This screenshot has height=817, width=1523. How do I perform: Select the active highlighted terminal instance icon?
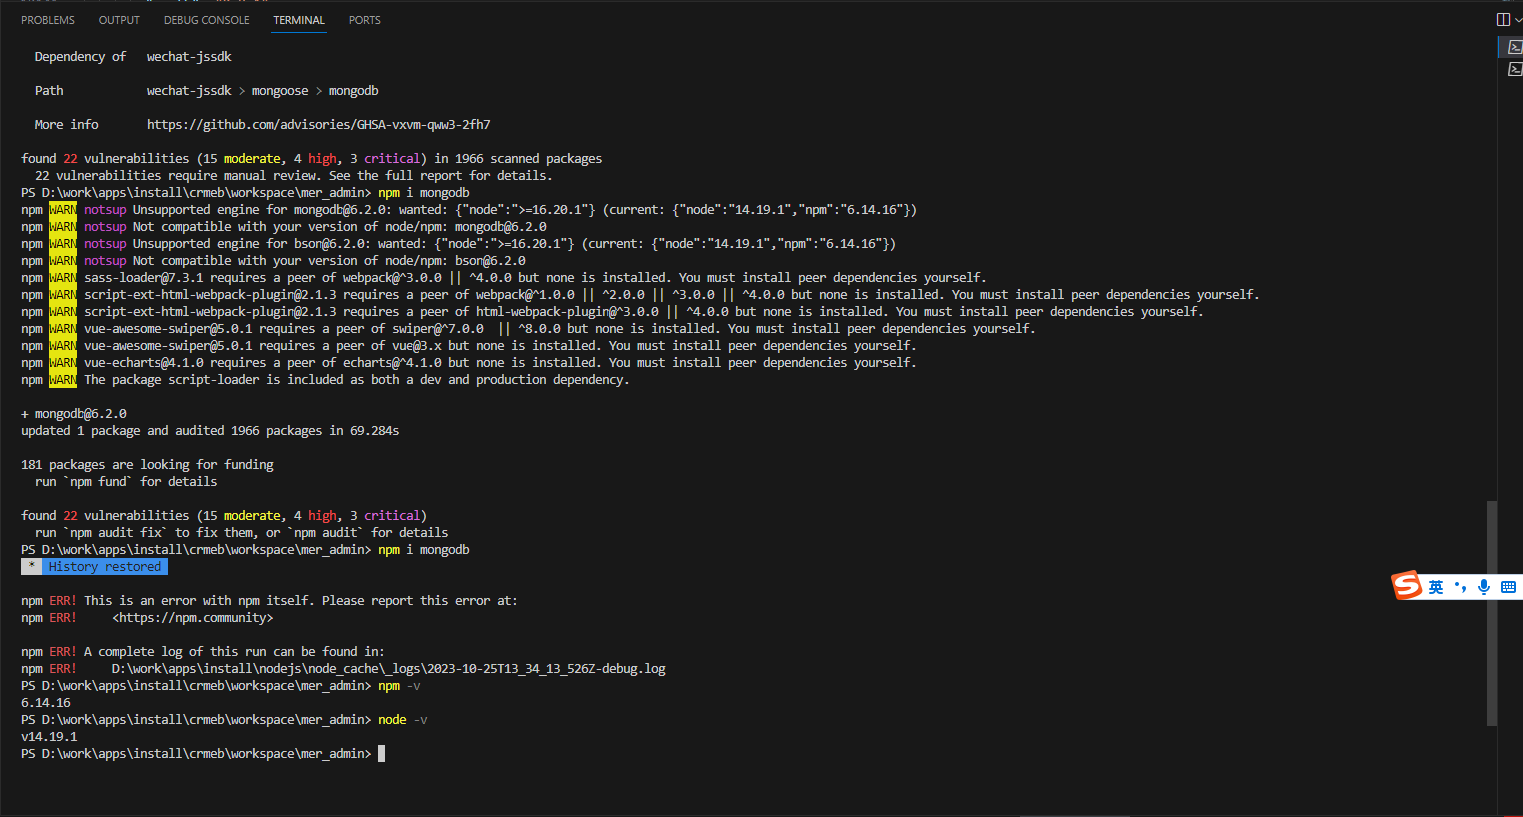tap(1514, 47)
